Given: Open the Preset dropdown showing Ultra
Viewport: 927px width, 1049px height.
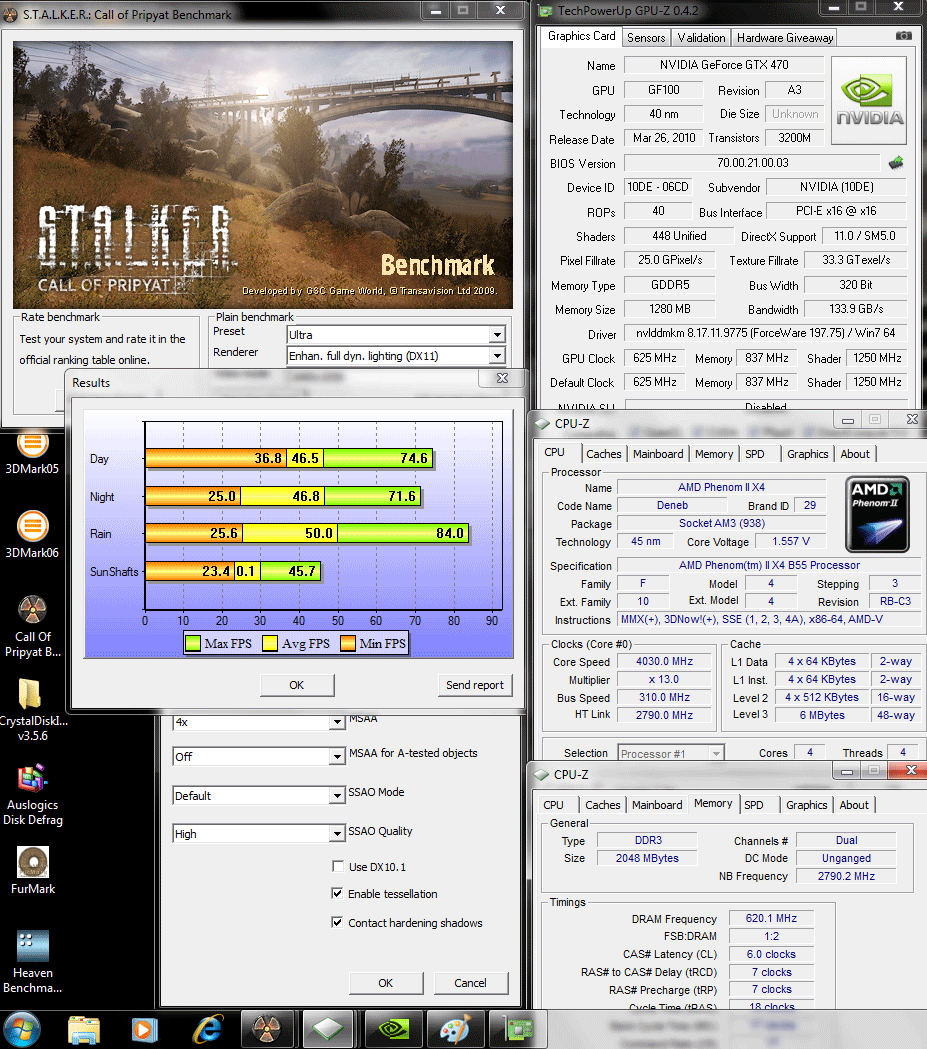Looking at the screenshot, I should (x=396, y=335).
